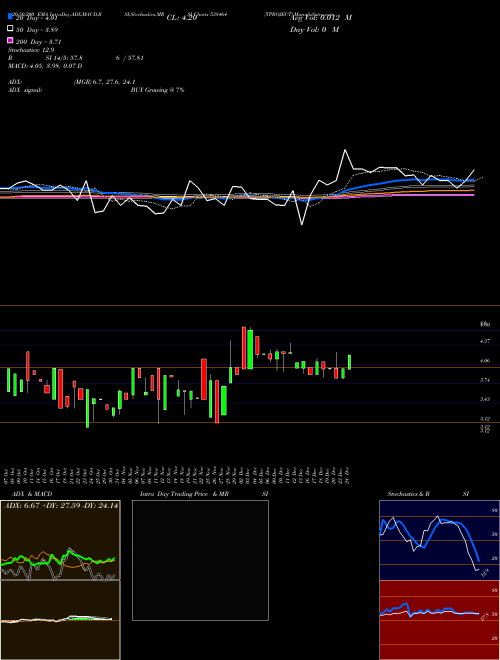Click the 'ADX signal:' label
This screenshot has height=660, width=500.
pos(25,90)
